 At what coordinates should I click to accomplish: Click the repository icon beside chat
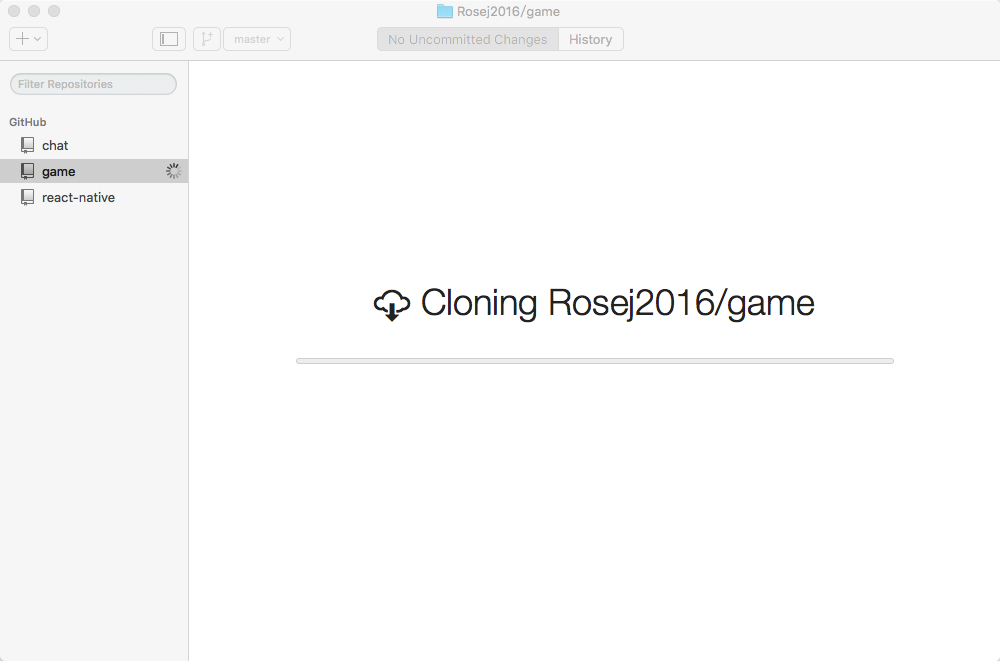pos(27,144)
